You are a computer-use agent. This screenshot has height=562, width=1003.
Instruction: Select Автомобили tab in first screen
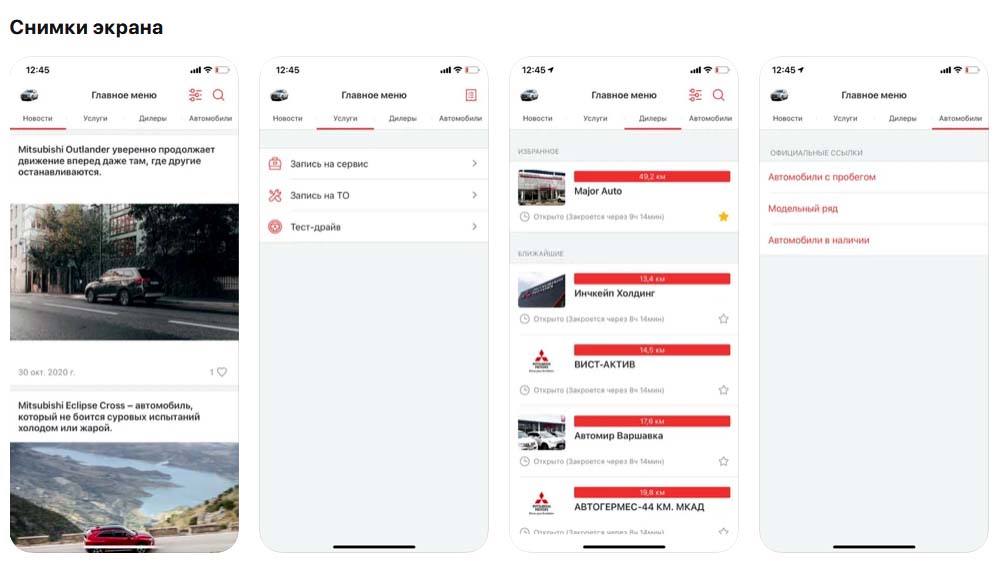click(210, 118)
